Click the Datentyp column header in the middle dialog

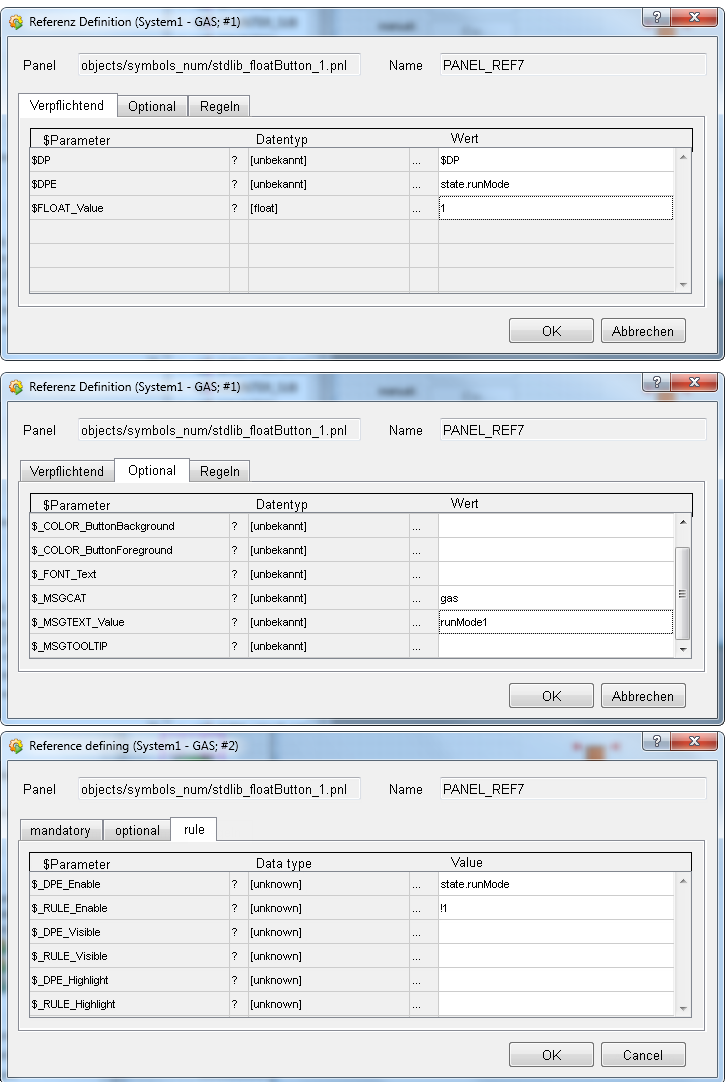pos(281,504)
